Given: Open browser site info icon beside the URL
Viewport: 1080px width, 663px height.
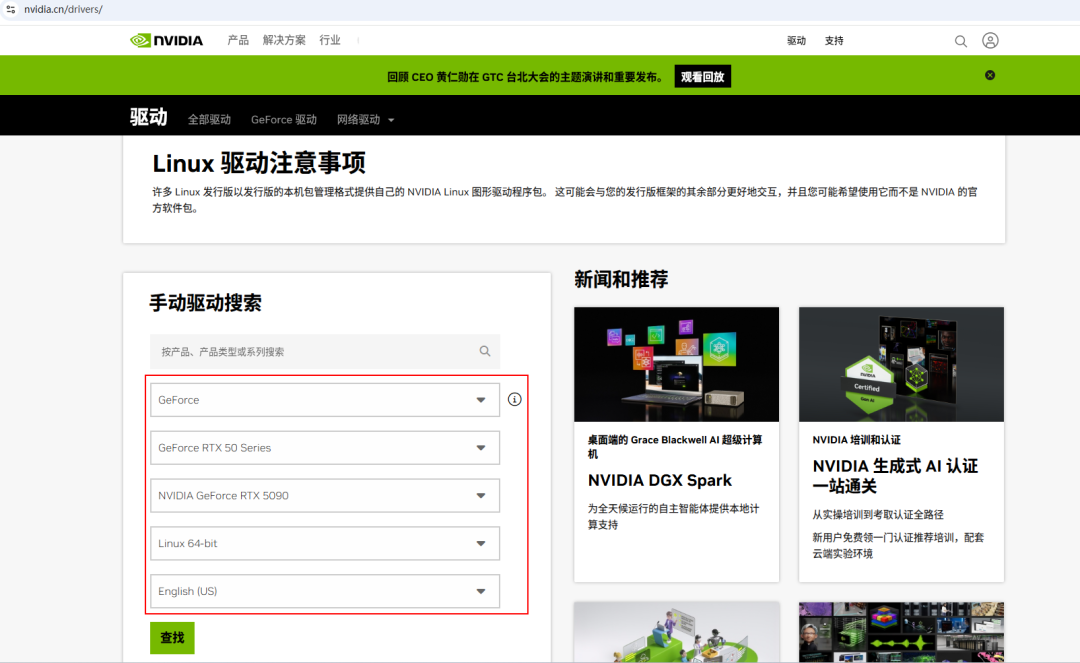Looking at the screenshot, I should 10,9.
